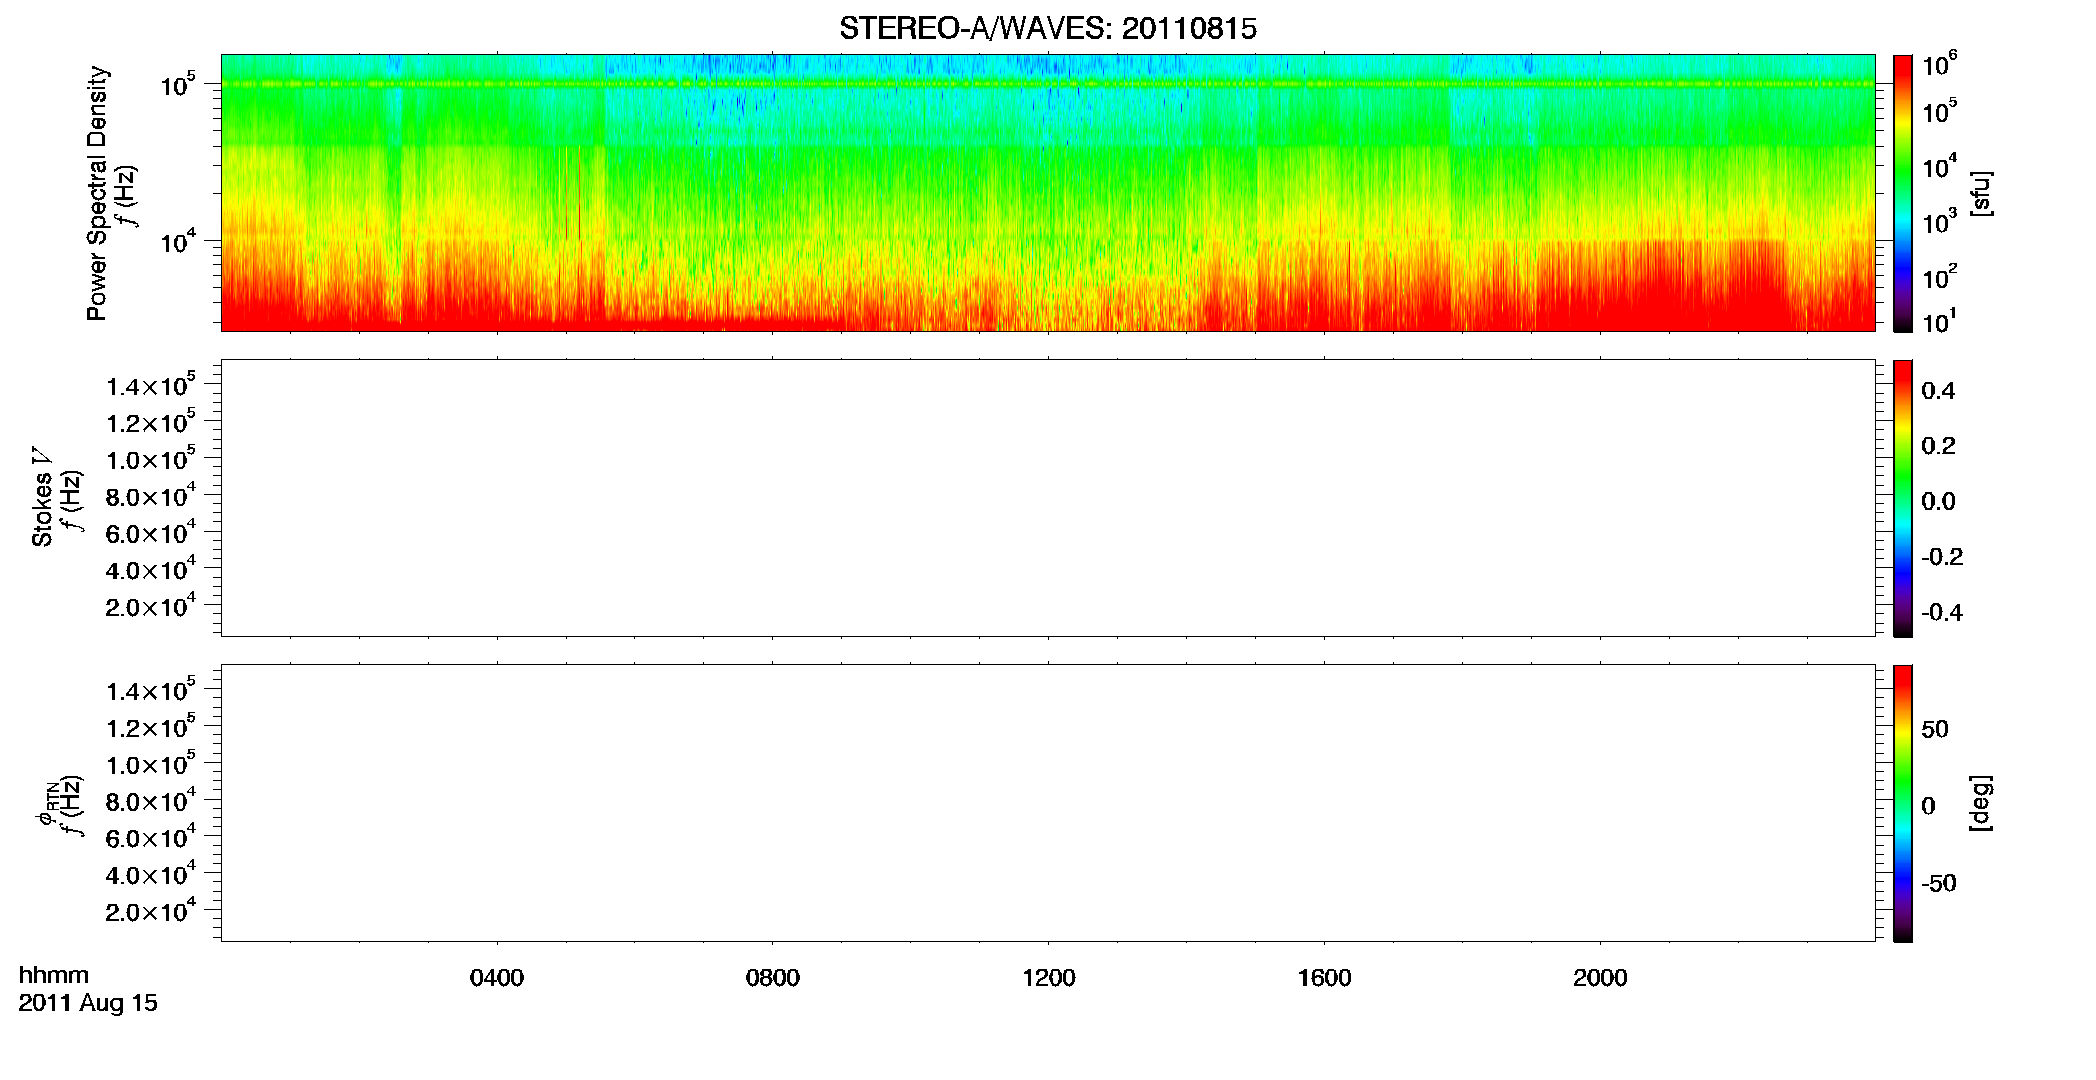The image size is (2096, 1080).
Task: Select the 0800 time axis label
Action: (773, 978)
